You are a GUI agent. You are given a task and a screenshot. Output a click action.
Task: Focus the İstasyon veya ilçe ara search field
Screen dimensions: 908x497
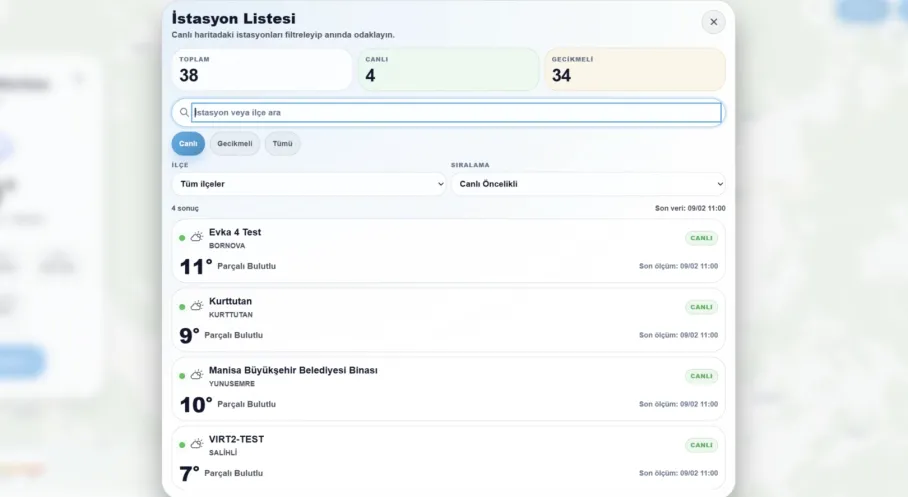(455, 113)
